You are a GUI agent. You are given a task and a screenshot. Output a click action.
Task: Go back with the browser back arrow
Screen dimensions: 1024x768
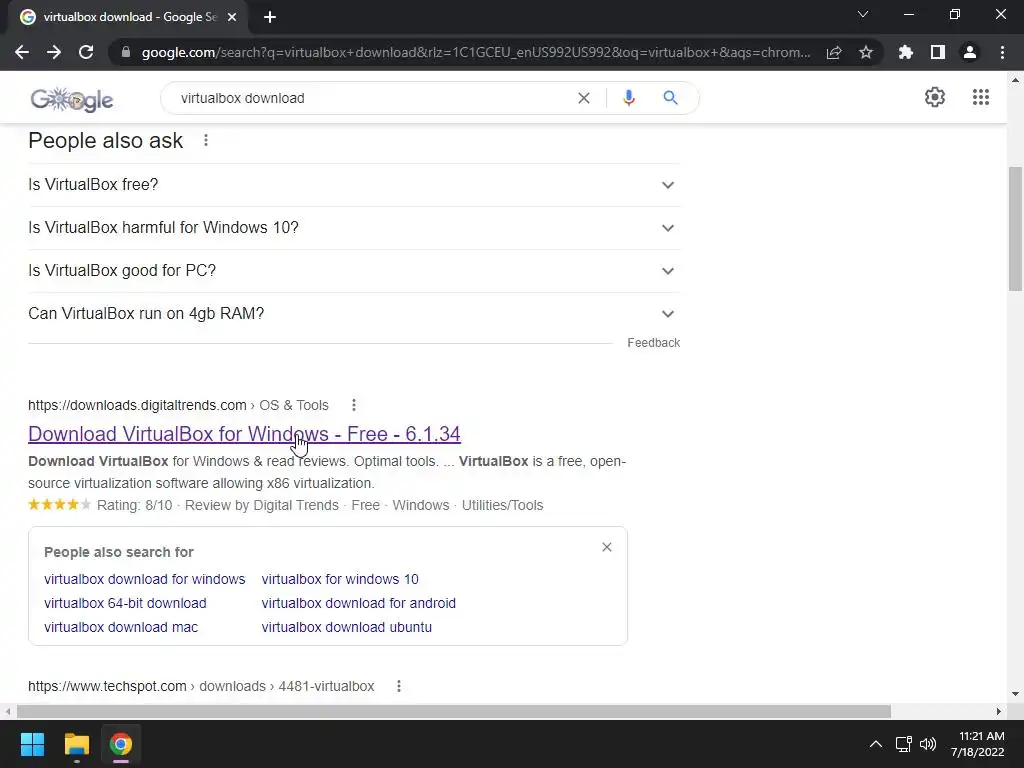click(22, 52)
